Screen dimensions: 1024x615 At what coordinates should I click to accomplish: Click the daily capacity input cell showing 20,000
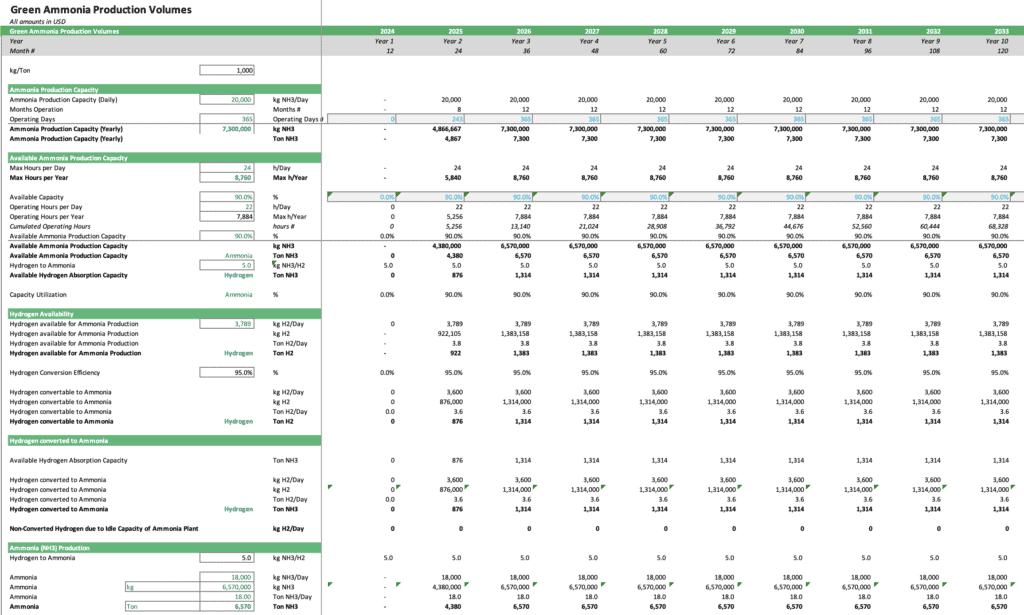tap(227, 100)
